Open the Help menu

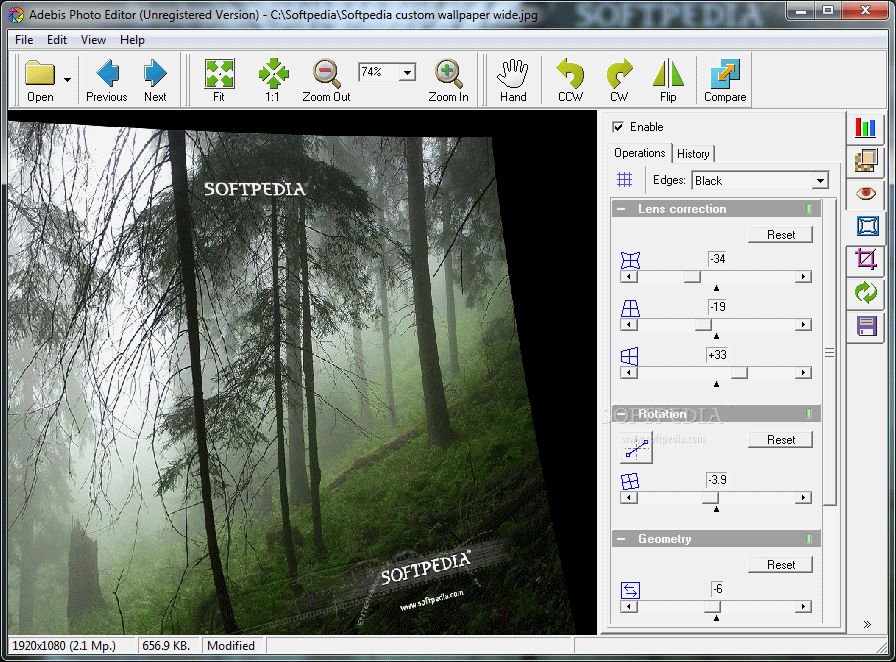coord(132,40)
